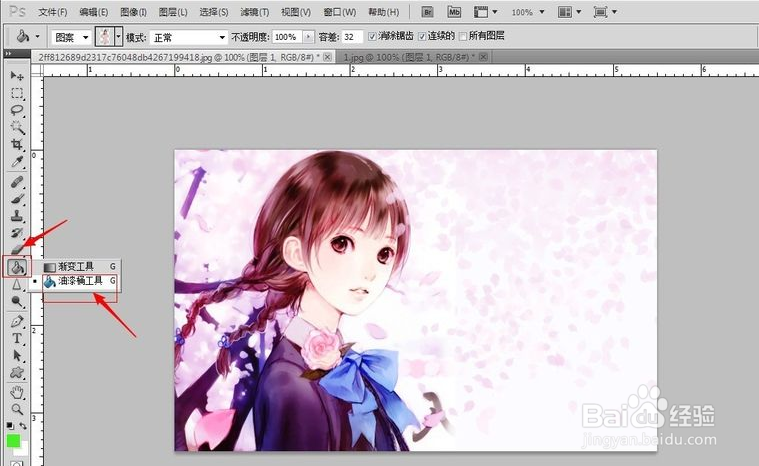Expand the toolbox with double-arrow
This screenshot has width=759, height=466.
8,53
